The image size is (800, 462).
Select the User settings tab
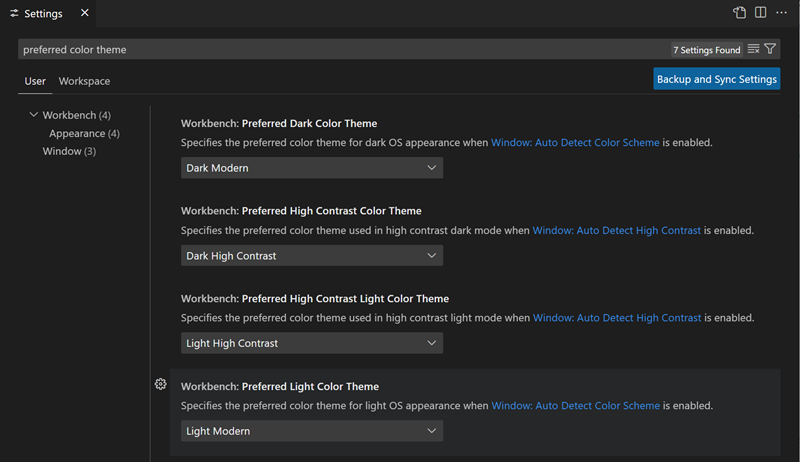point(35,81)
